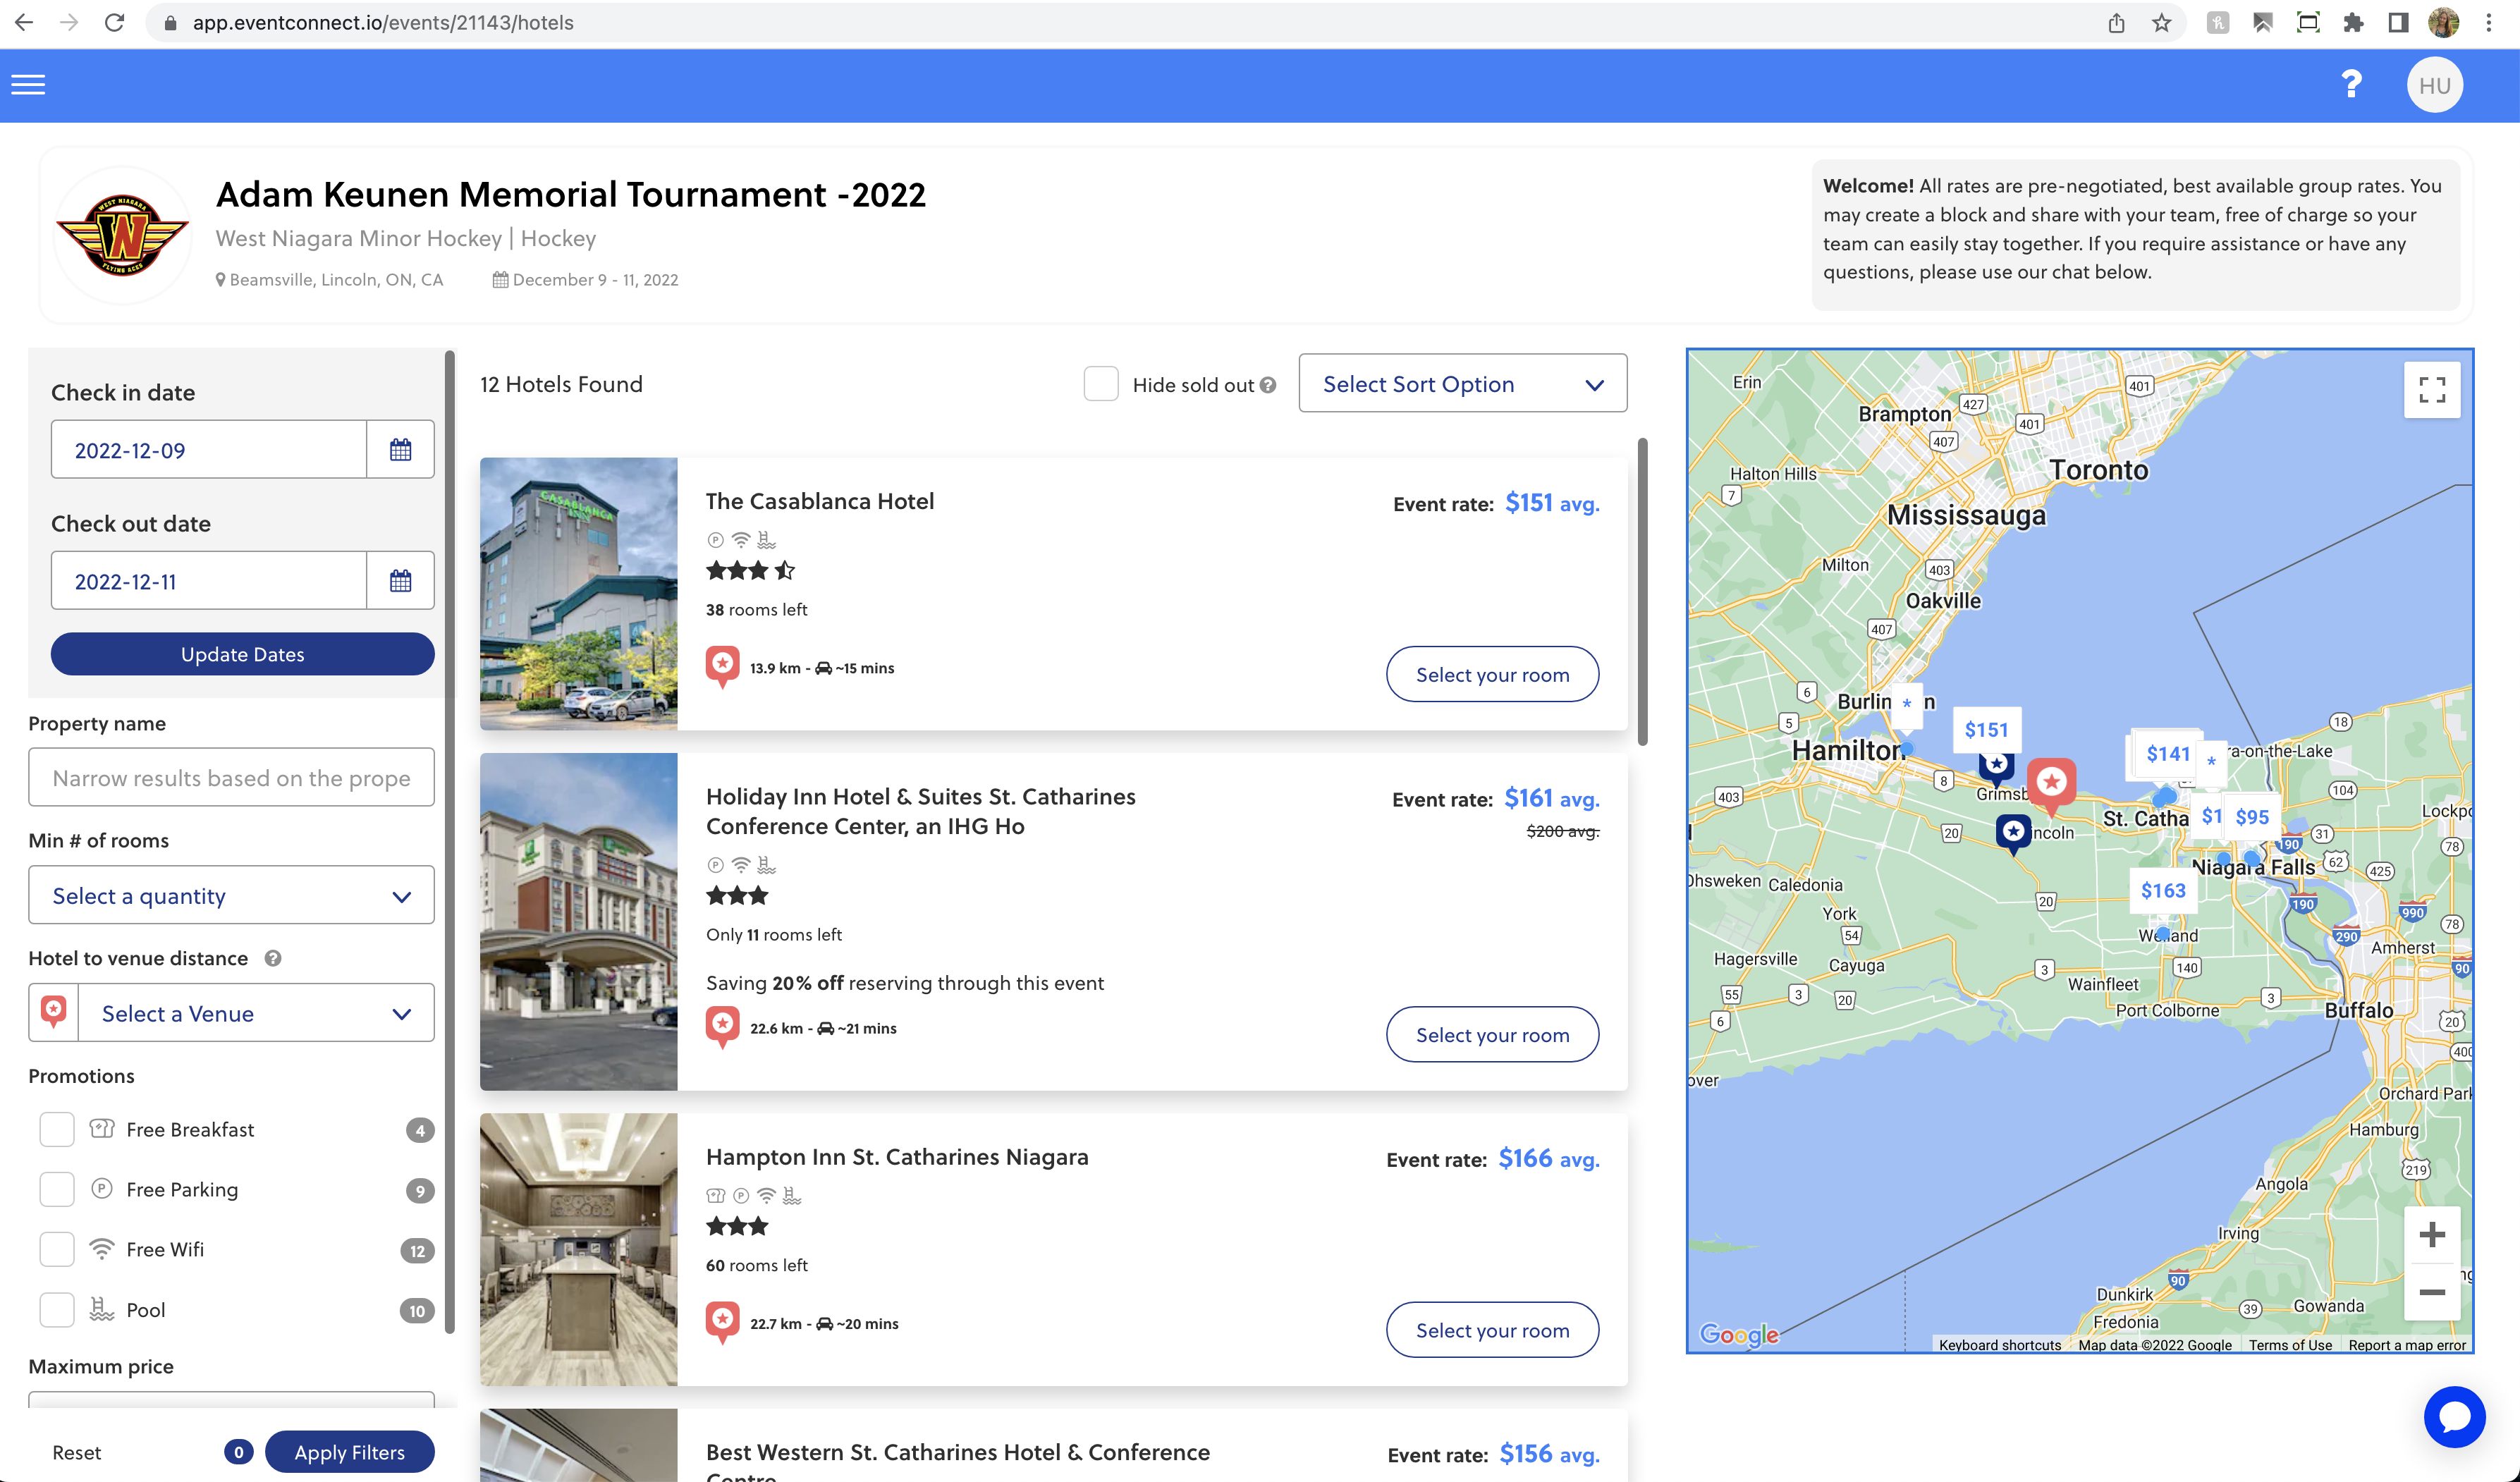
Task: Click Adam Keunen Memorial Tournament -2022 heading
Action: (x=571, y=194)
